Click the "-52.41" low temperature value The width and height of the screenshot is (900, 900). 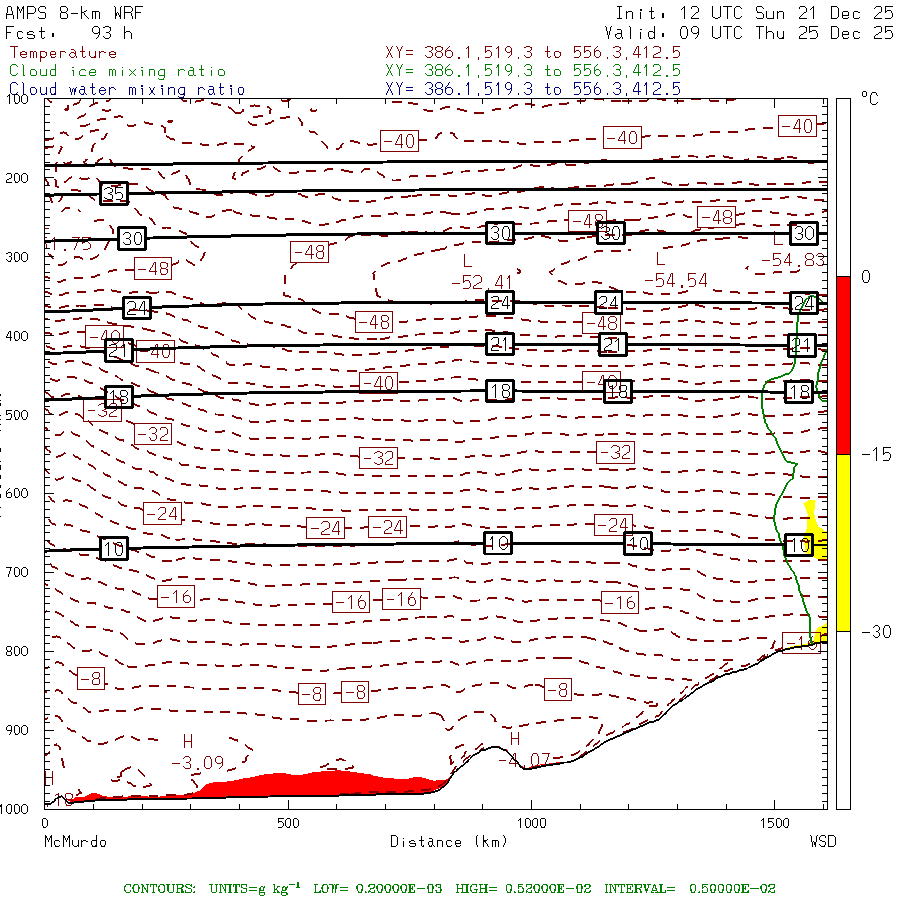point(482,282)
